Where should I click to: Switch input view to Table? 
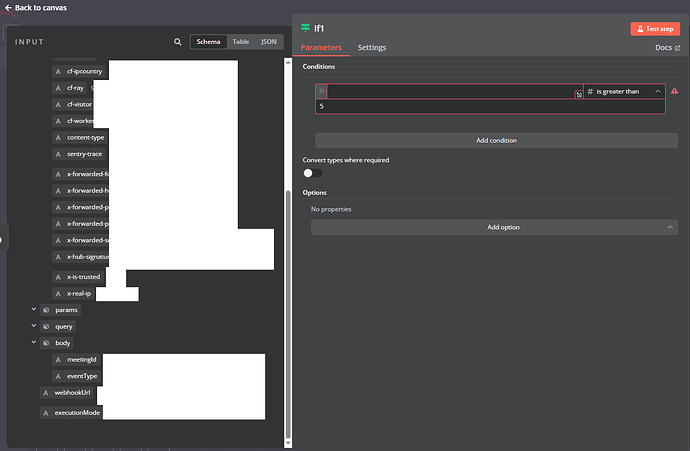(x=241, y=42)
